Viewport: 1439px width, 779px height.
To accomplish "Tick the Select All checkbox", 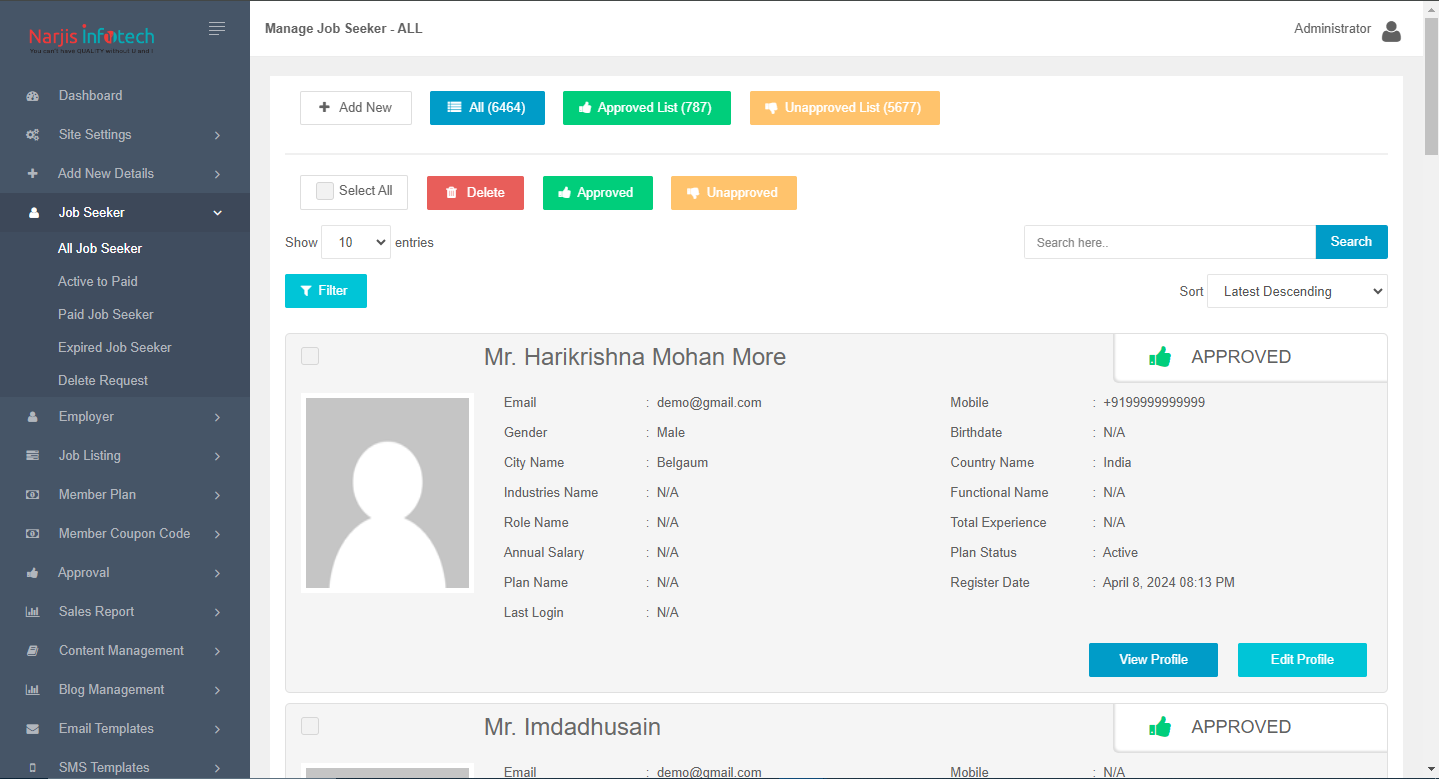I will click(325, 191).
